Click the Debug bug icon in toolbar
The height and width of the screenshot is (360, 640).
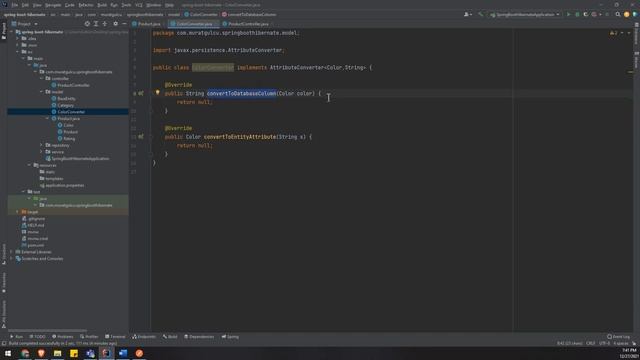click(x=577, y=14)
